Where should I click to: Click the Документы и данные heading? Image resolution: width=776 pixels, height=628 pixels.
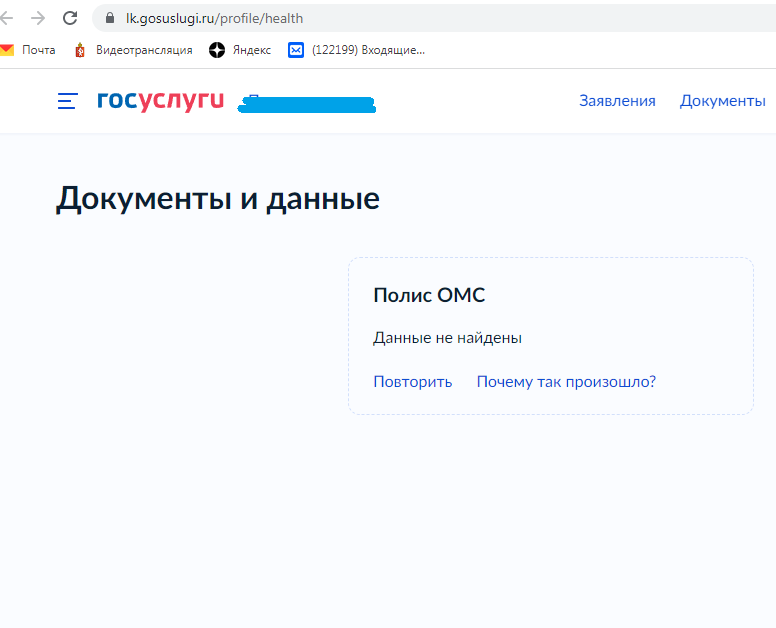[218, 199]
